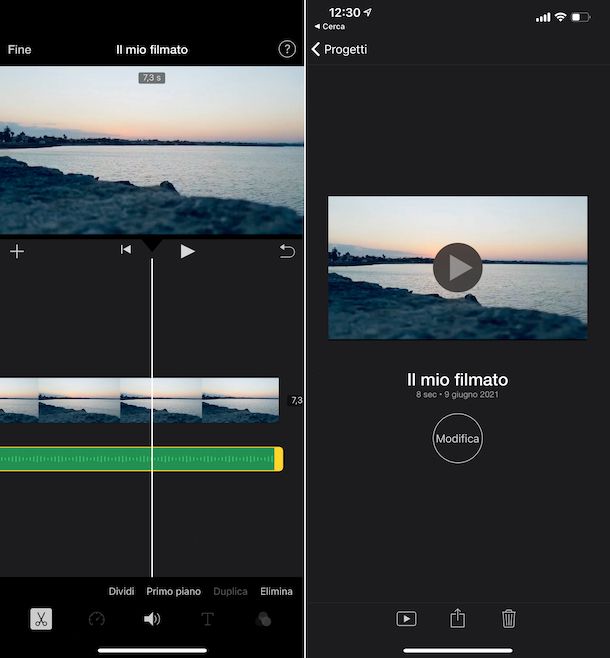The width and height of the screenshot is (610, 658).
Task: Play the project fullscreen via bottom icon
Action: pos(406,619)
